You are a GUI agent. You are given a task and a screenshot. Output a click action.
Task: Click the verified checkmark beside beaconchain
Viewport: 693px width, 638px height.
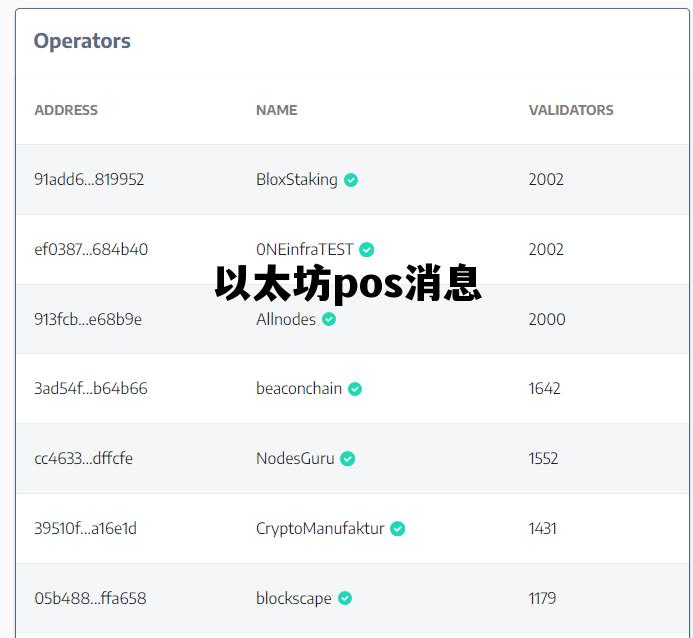pos(355,389)
